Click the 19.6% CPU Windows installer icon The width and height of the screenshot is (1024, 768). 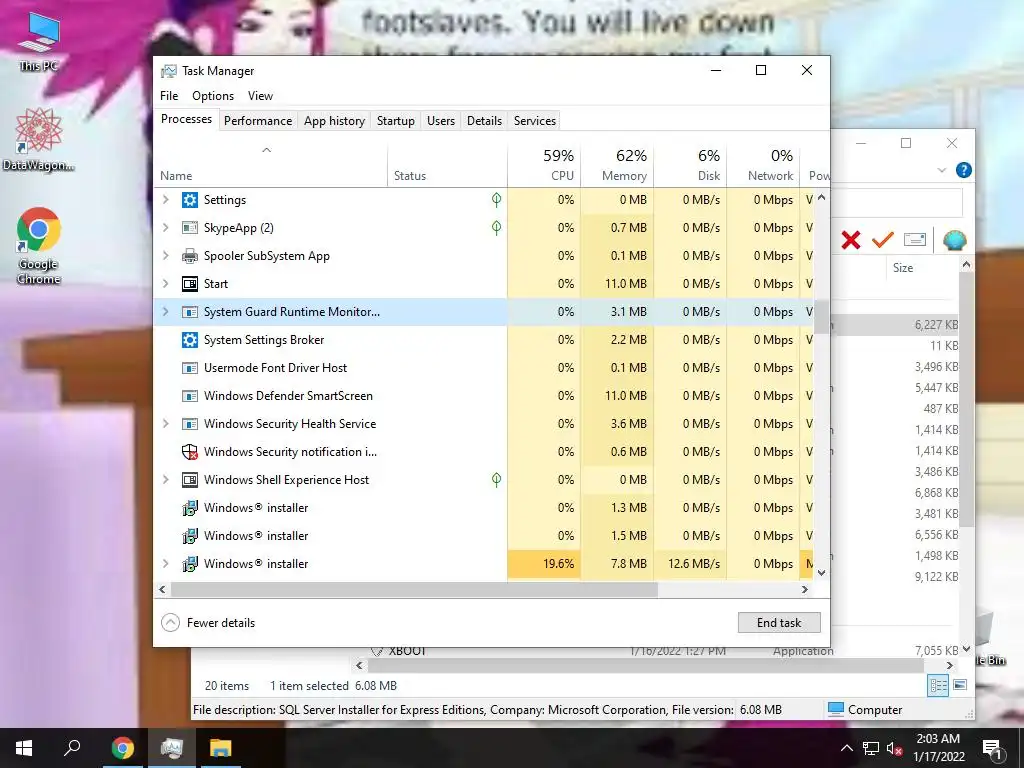click(189, 564)
